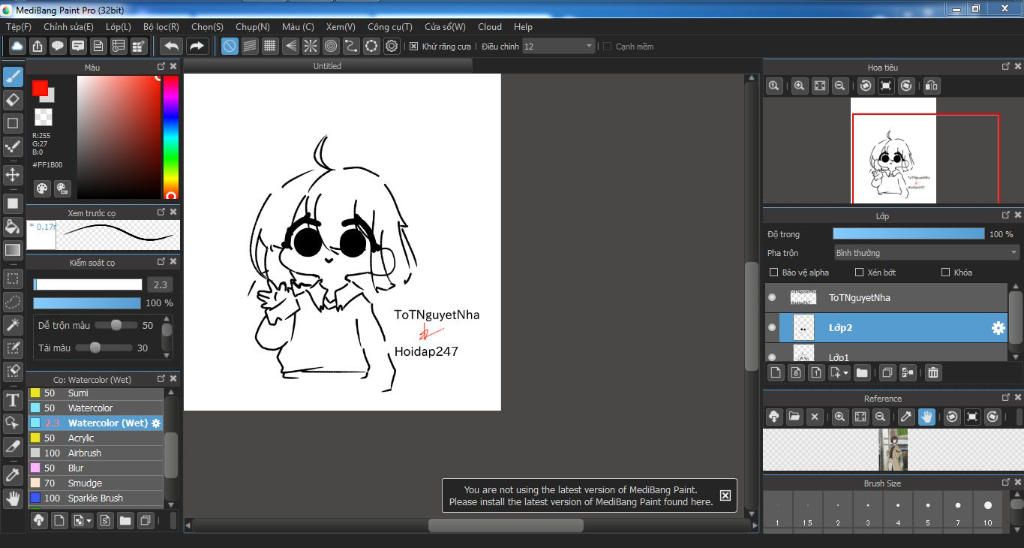Hide the Lớp1 layer
Viewport: 1024px width, 548px height.
(772, 357)
